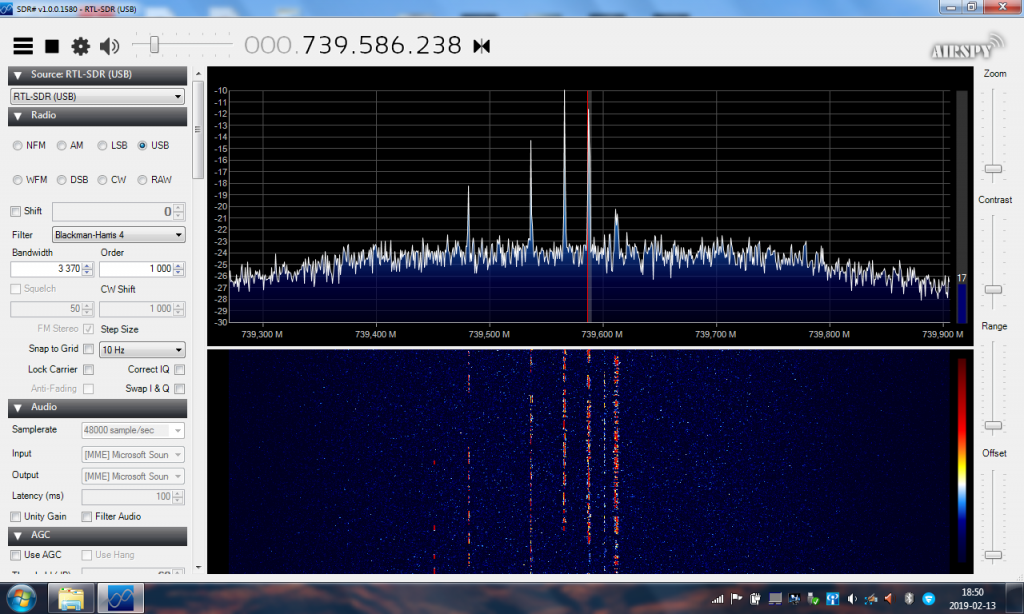Enable Filter Audio checkbox
The height and width of the screenshot is (614, 1024).
(86, 517)
